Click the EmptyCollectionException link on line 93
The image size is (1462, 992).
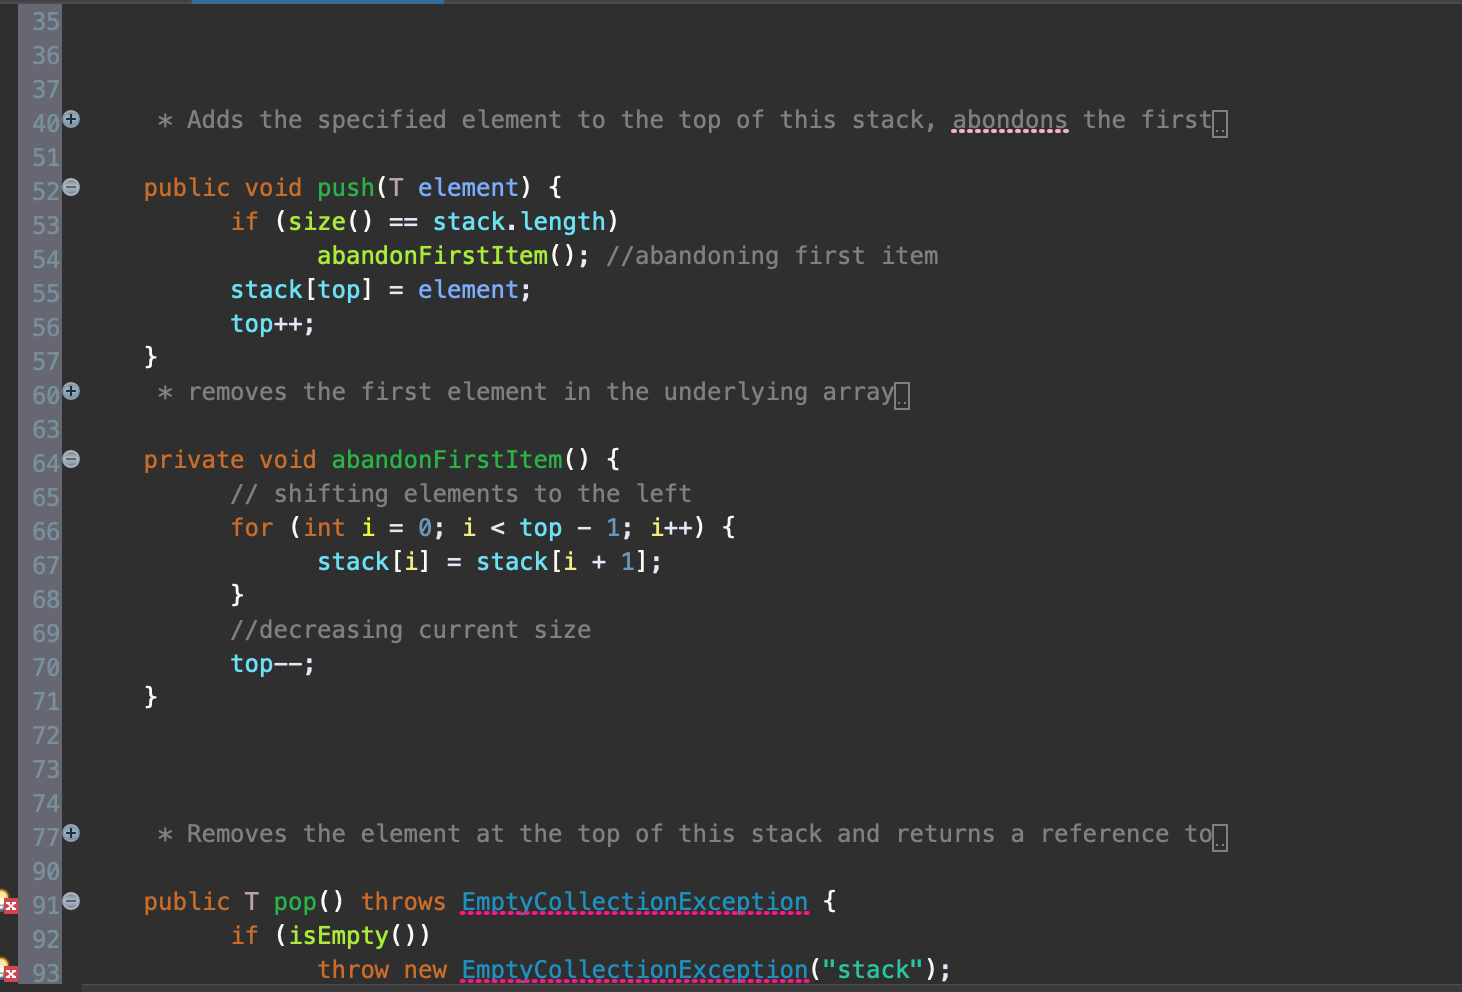pos(634,969)
